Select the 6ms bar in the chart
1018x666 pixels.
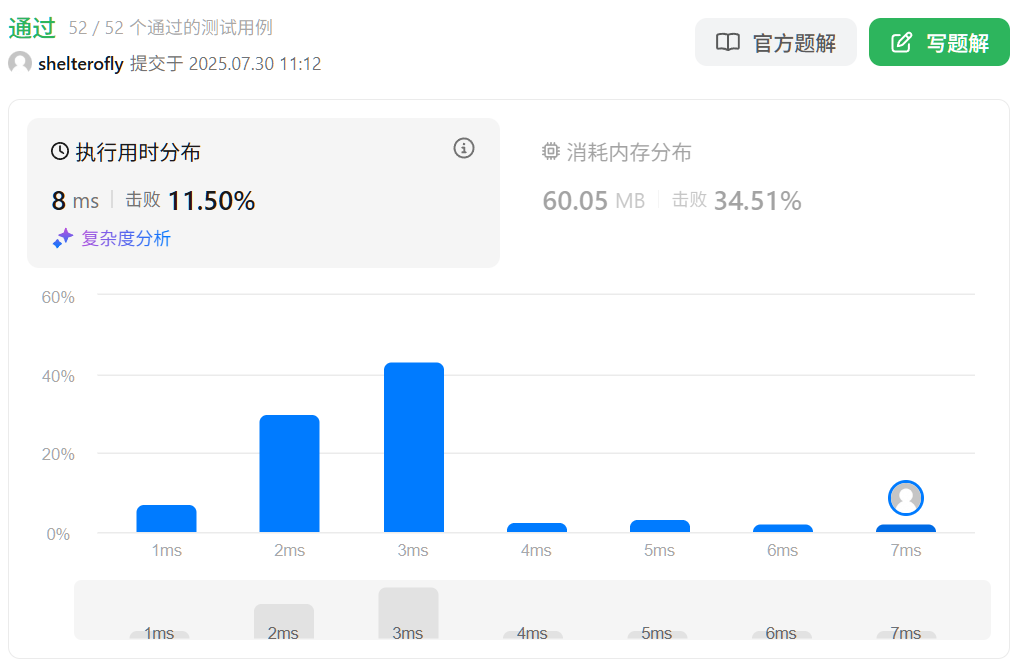[x=783, y=528]
